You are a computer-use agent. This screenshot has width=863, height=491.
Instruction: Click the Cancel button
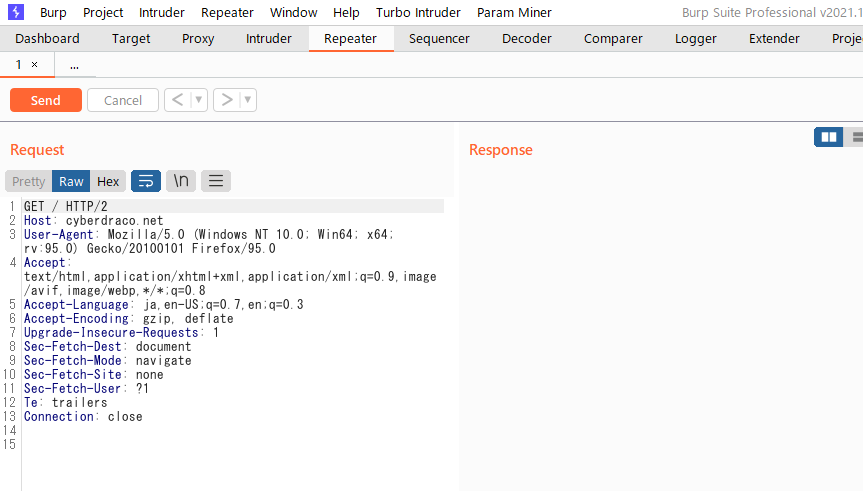pos(123,100)
